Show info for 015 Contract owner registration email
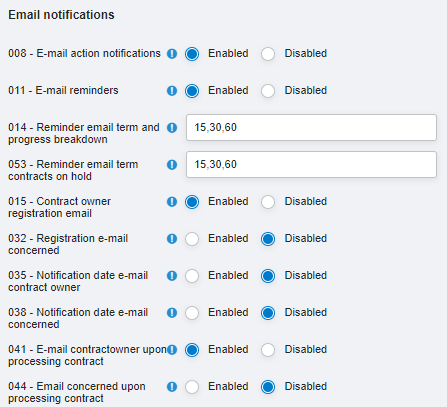The image size is (447, 407). click(x=172, y=202)
